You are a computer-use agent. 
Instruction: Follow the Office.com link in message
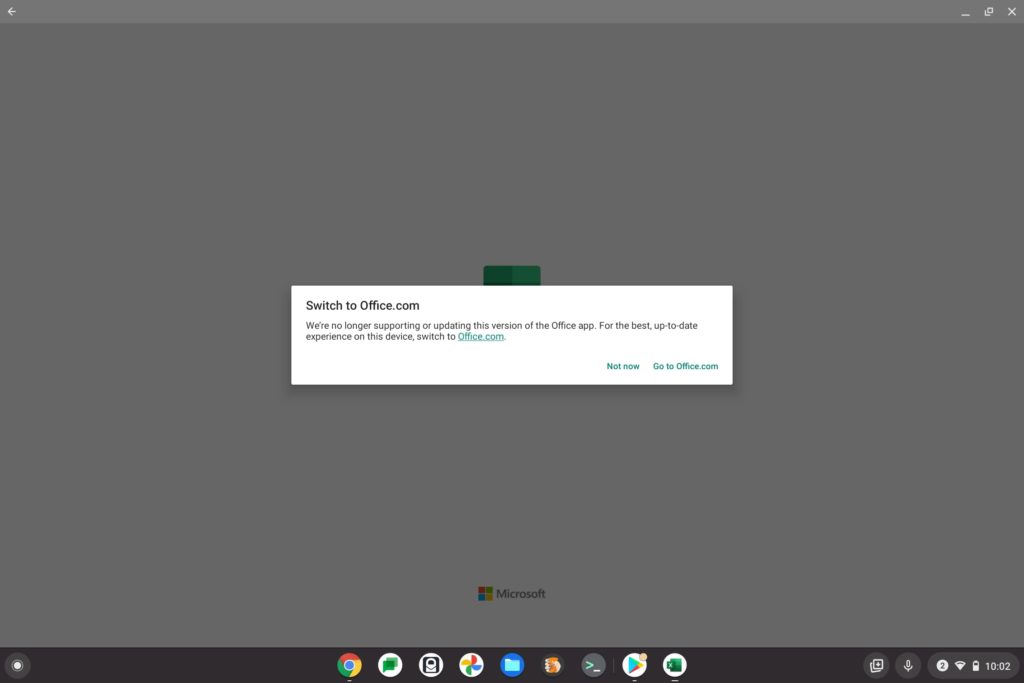click(x=481, y=336)
